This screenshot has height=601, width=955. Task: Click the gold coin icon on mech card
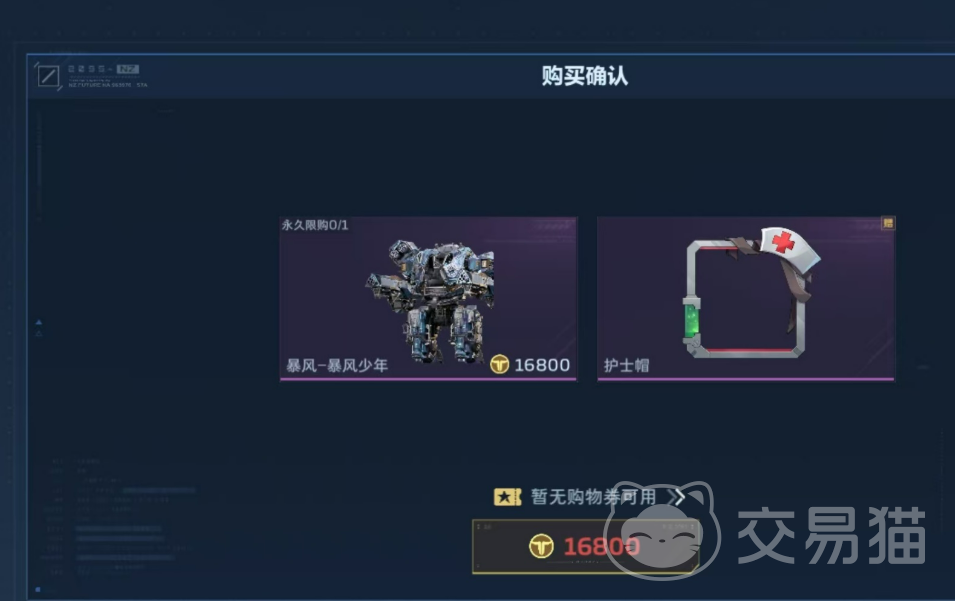499,364
